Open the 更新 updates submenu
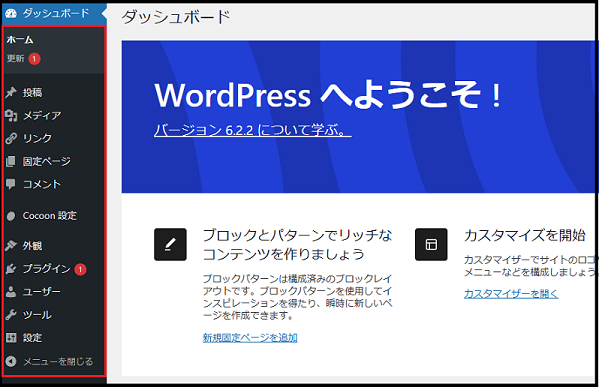 [x=16, y=58]
